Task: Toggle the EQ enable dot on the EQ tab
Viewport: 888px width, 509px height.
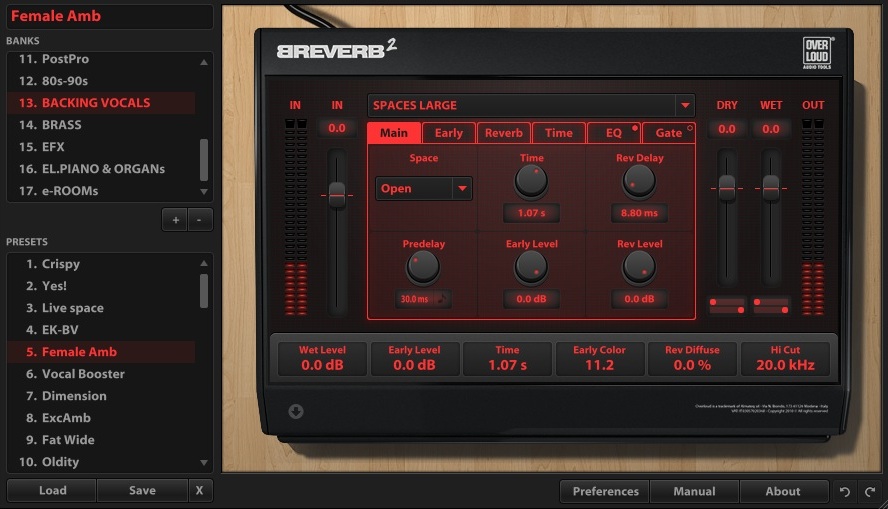Action: [635, 128]
